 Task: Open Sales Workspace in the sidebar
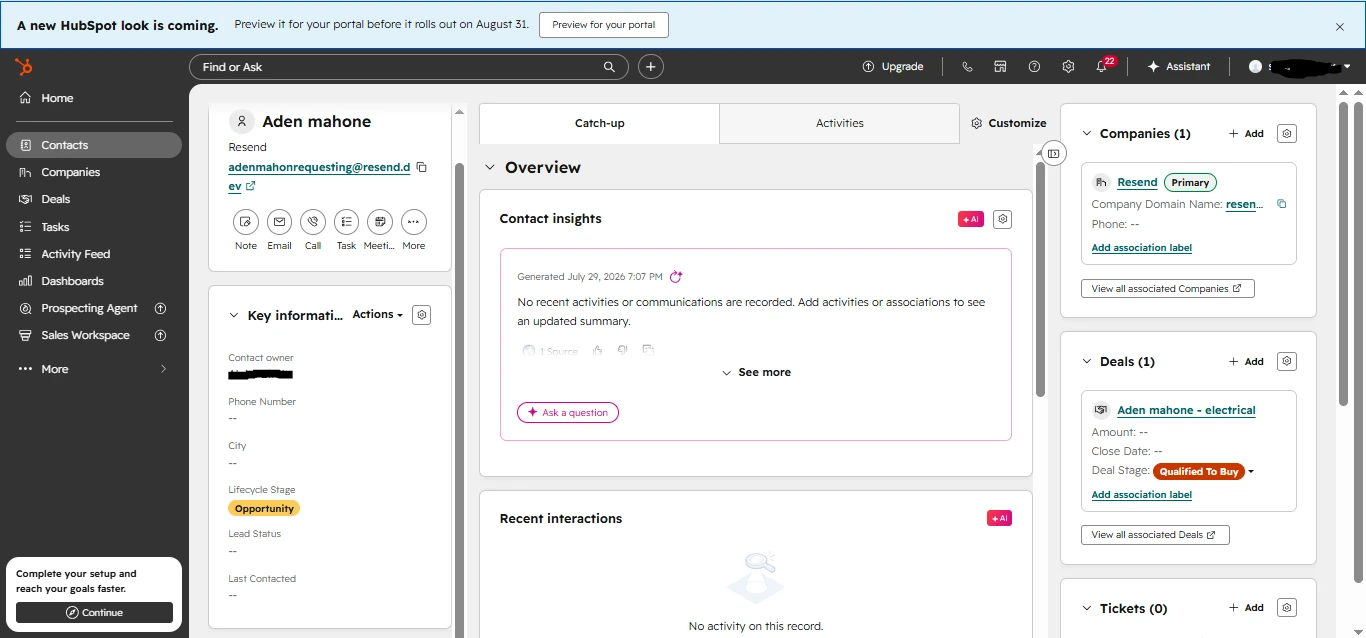(94, 335)
